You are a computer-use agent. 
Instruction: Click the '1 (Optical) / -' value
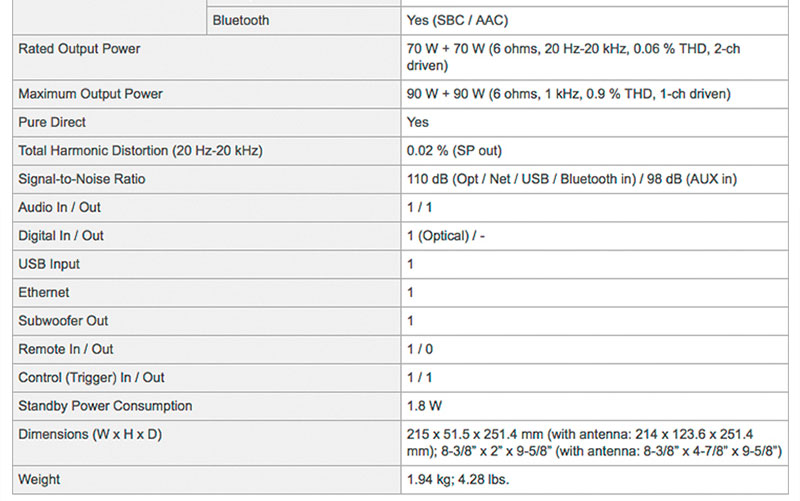pyautogui.click(x=446, y=236)
